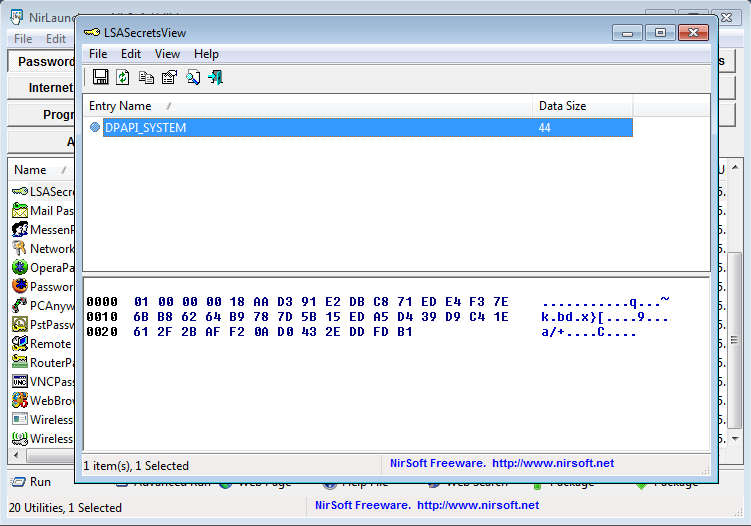Click the Refresh toolbar icon
The width and height of the screenshot is (751, 526).
click(123, 77)
